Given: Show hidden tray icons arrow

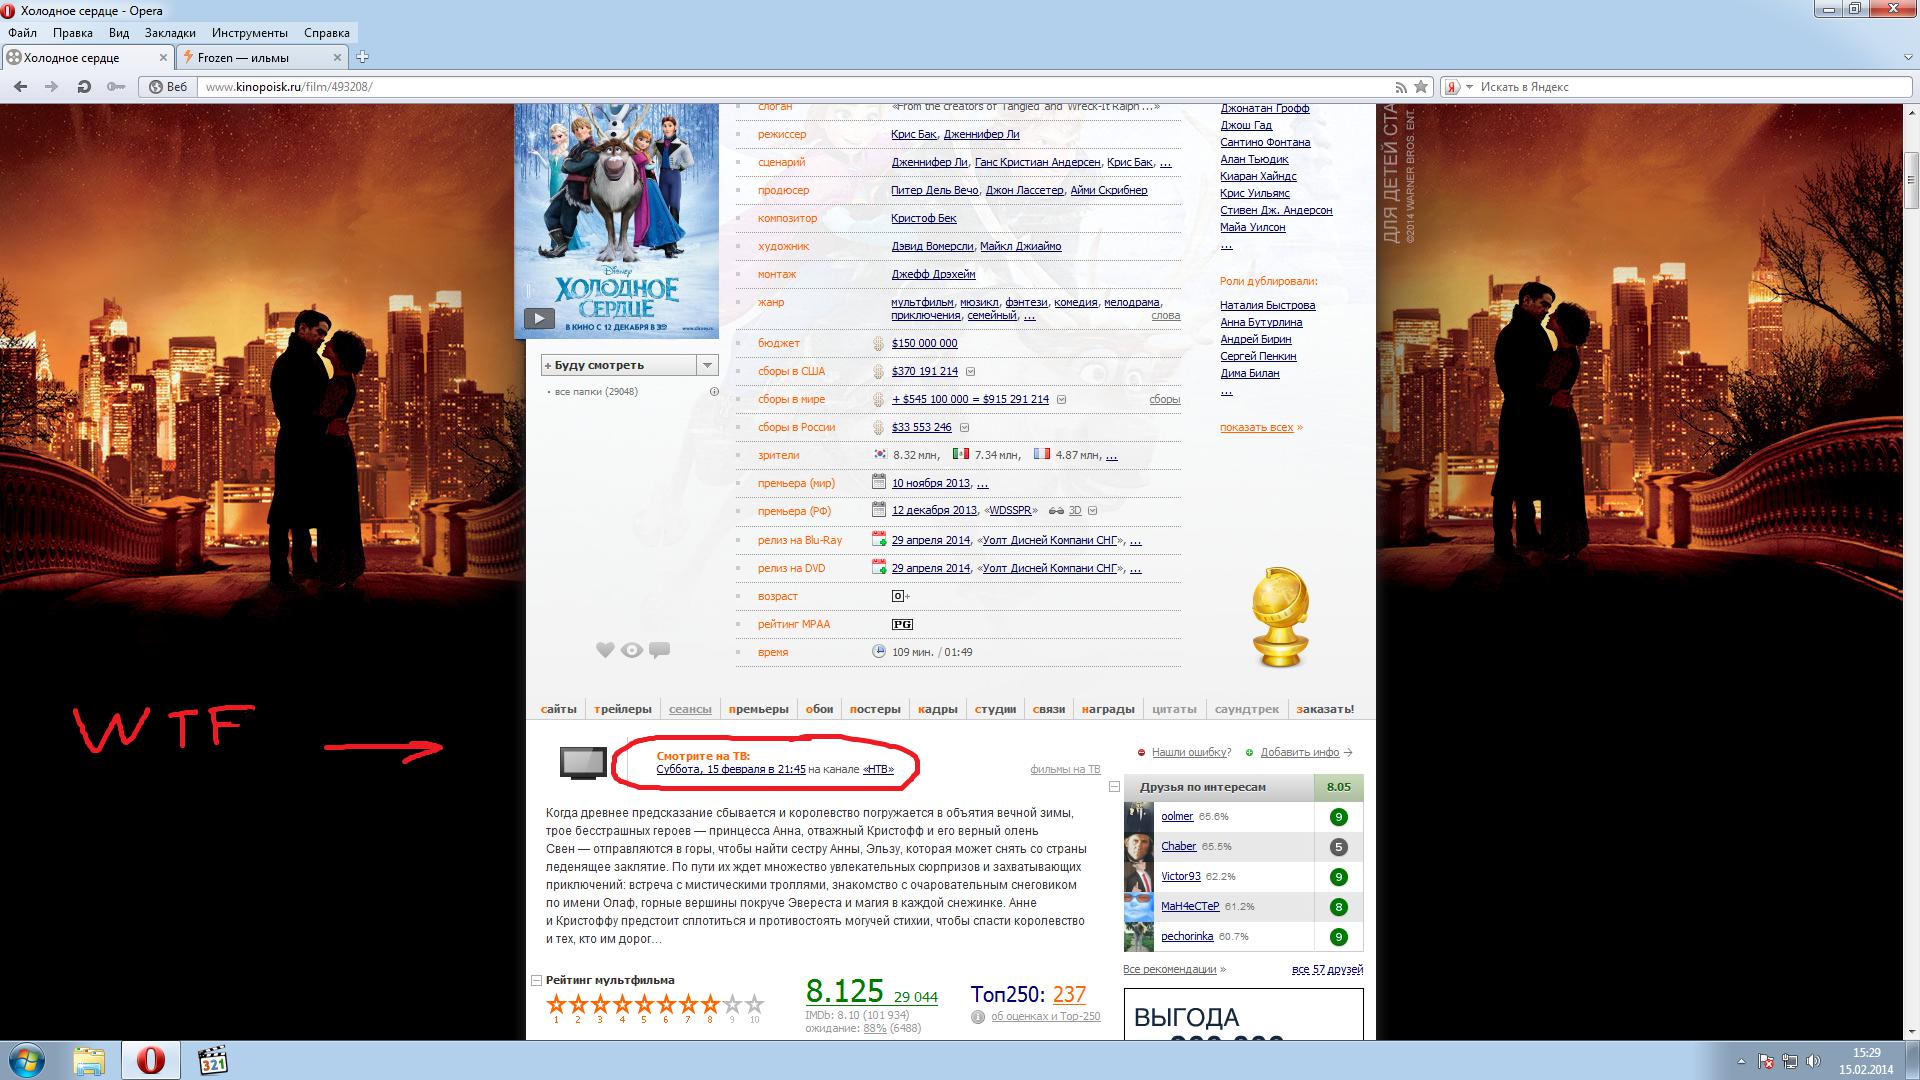Looking at the screenshot, I should 1741,1061.
